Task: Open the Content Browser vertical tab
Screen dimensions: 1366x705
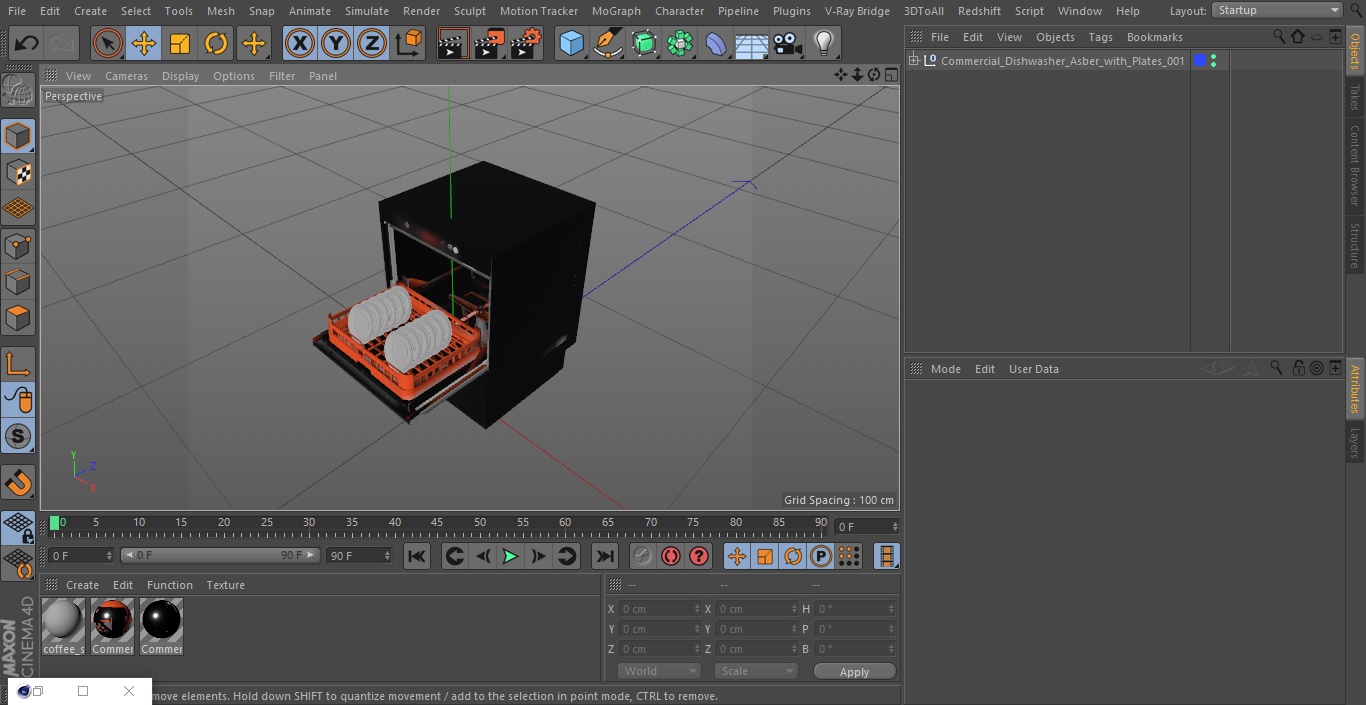Action: click(x=1355, y=165)
